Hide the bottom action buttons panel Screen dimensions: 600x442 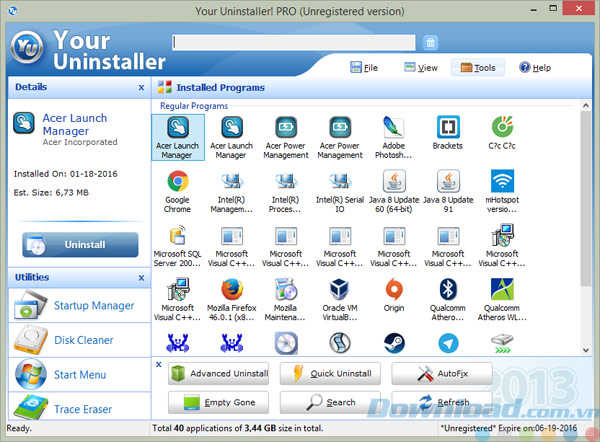[159, 364]
